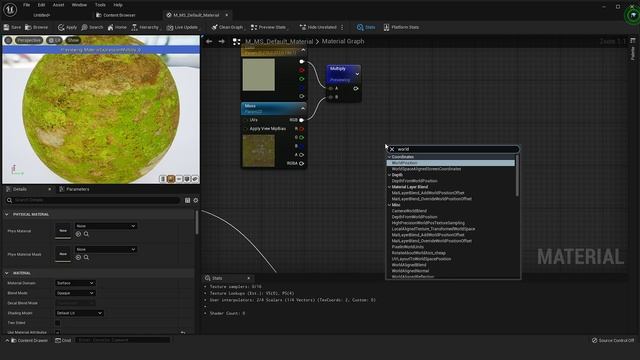This screenshot has height=360, width=640.
Task: Toggle Preview State in the toolbar
Action: tap(268, 27)
